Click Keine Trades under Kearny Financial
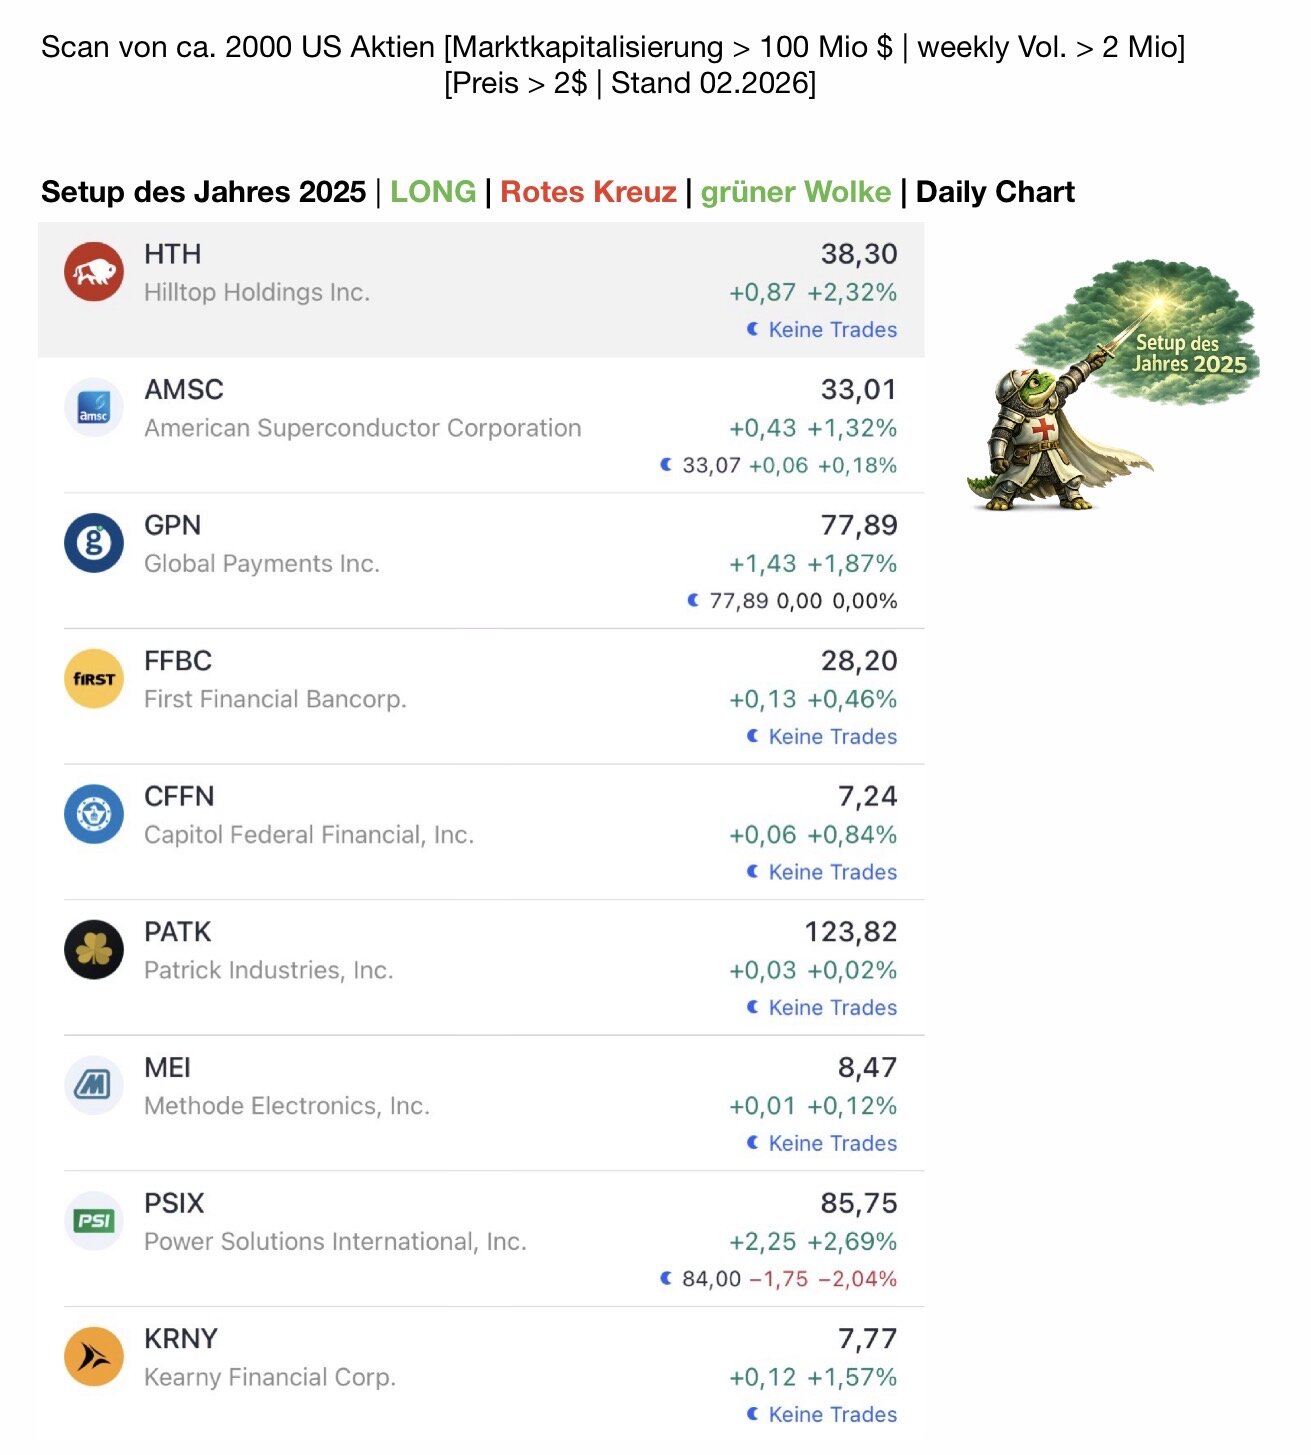1311x1455 pixels. [x=832, y=1415]
